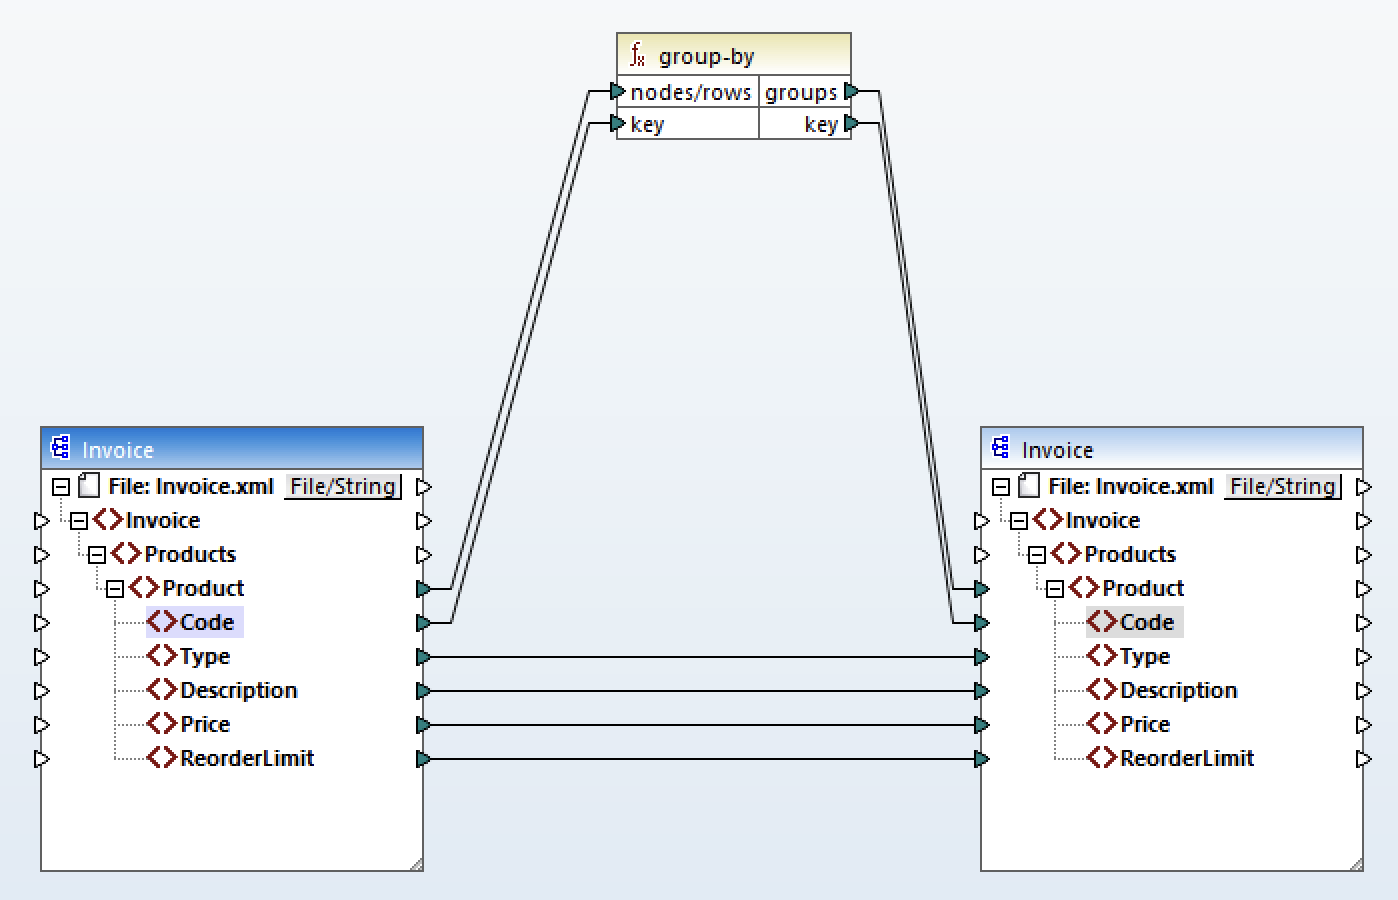Collapse the source File: Invoice.xml node

[61, 487]
